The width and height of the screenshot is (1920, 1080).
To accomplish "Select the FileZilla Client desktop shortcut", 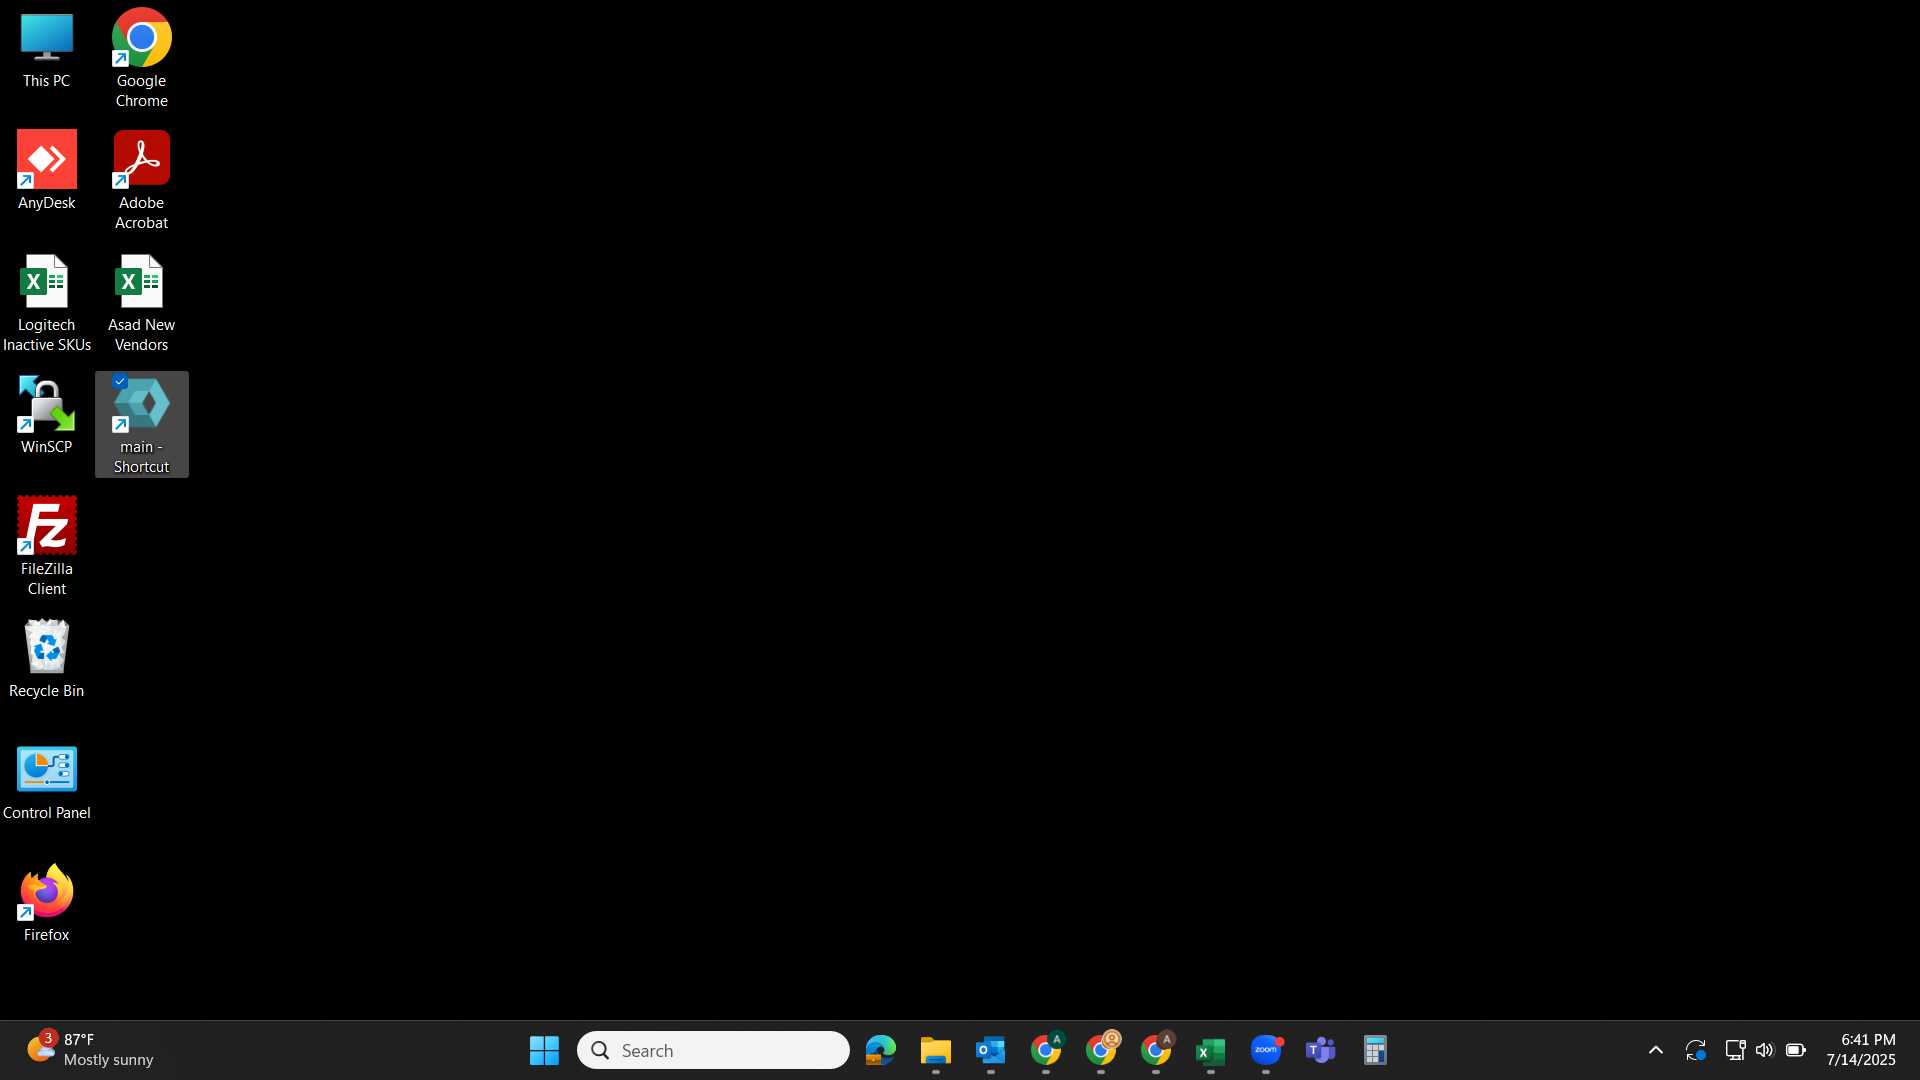I will click(47, 547).
